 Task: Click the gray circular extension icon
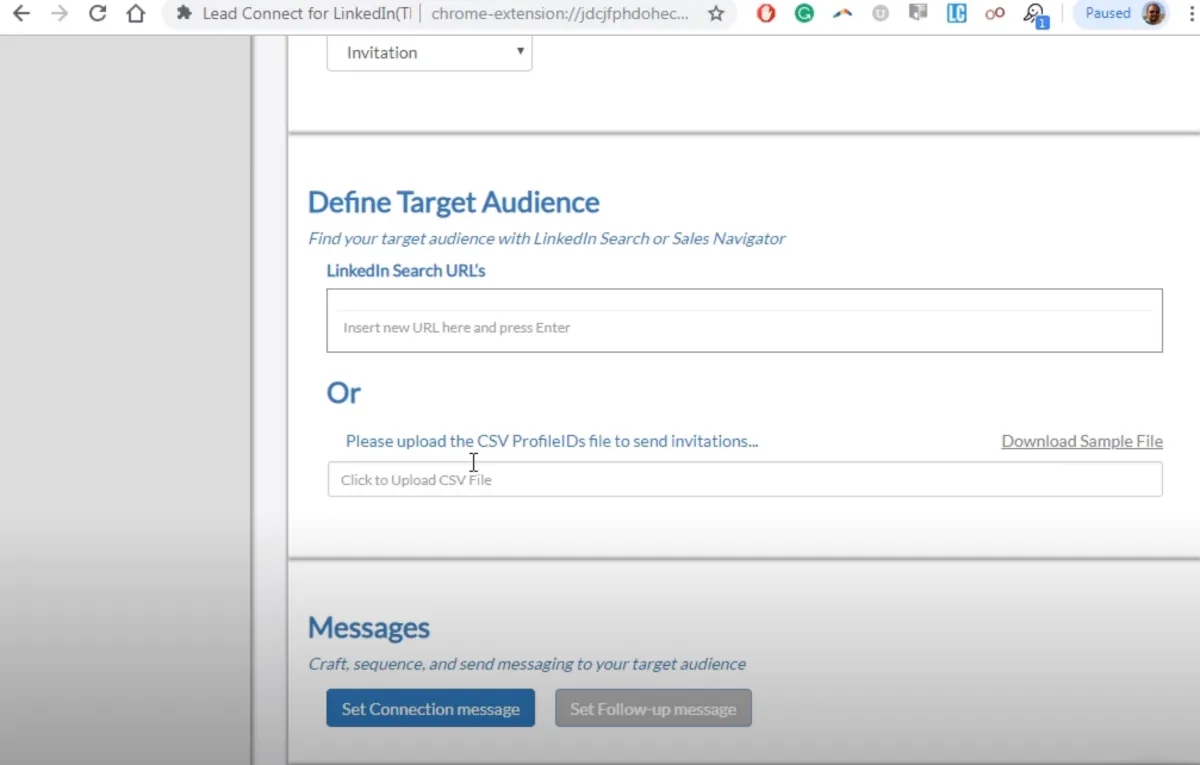tap(880, 14)
